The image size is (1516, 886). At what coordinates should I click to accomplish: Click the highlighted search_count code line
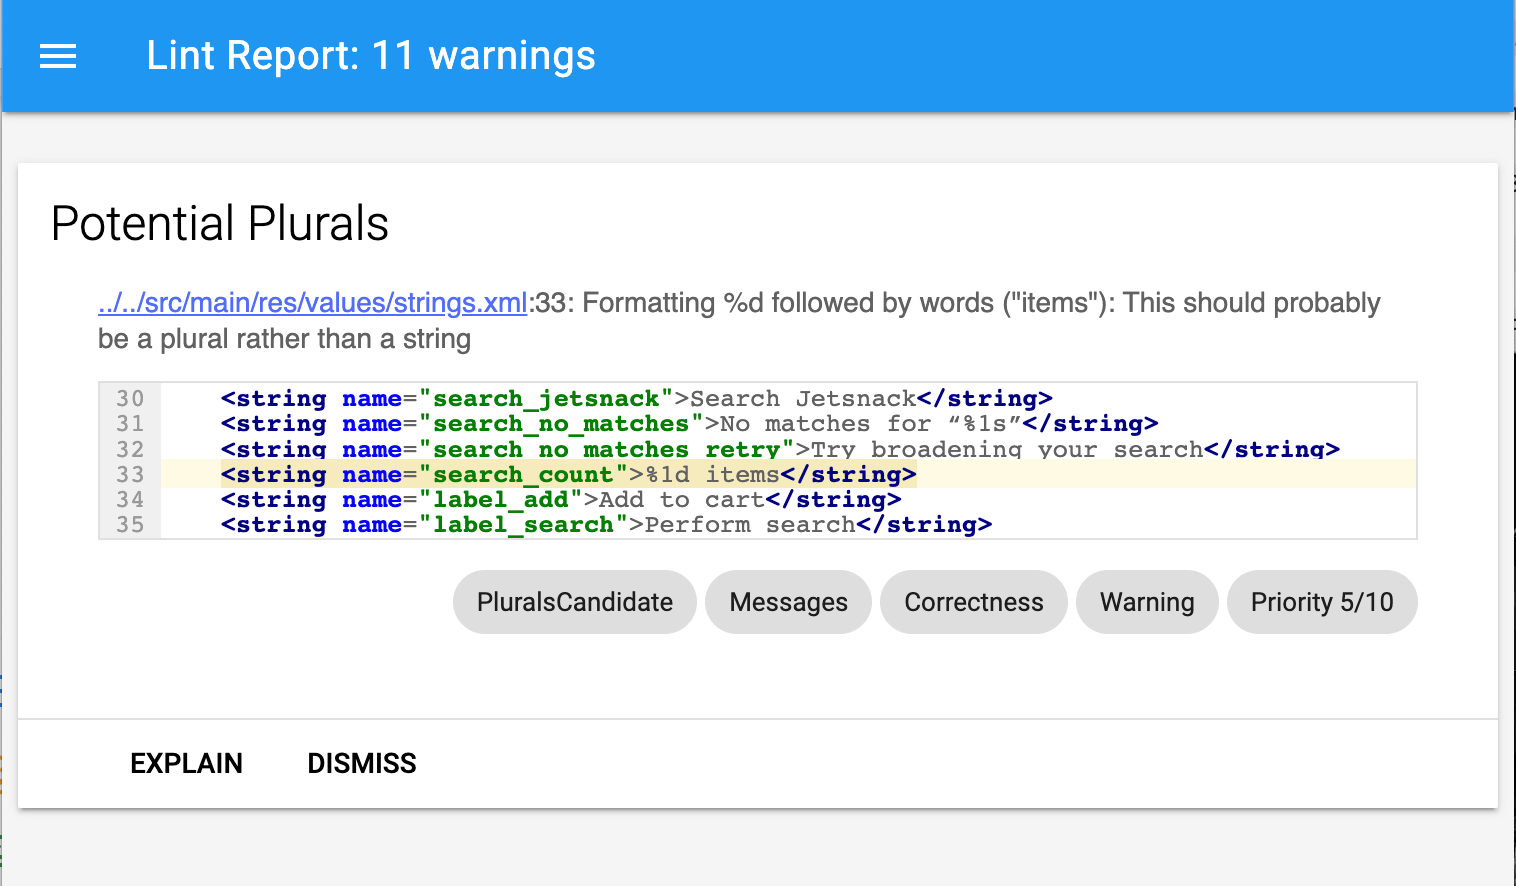click(568, 474)
